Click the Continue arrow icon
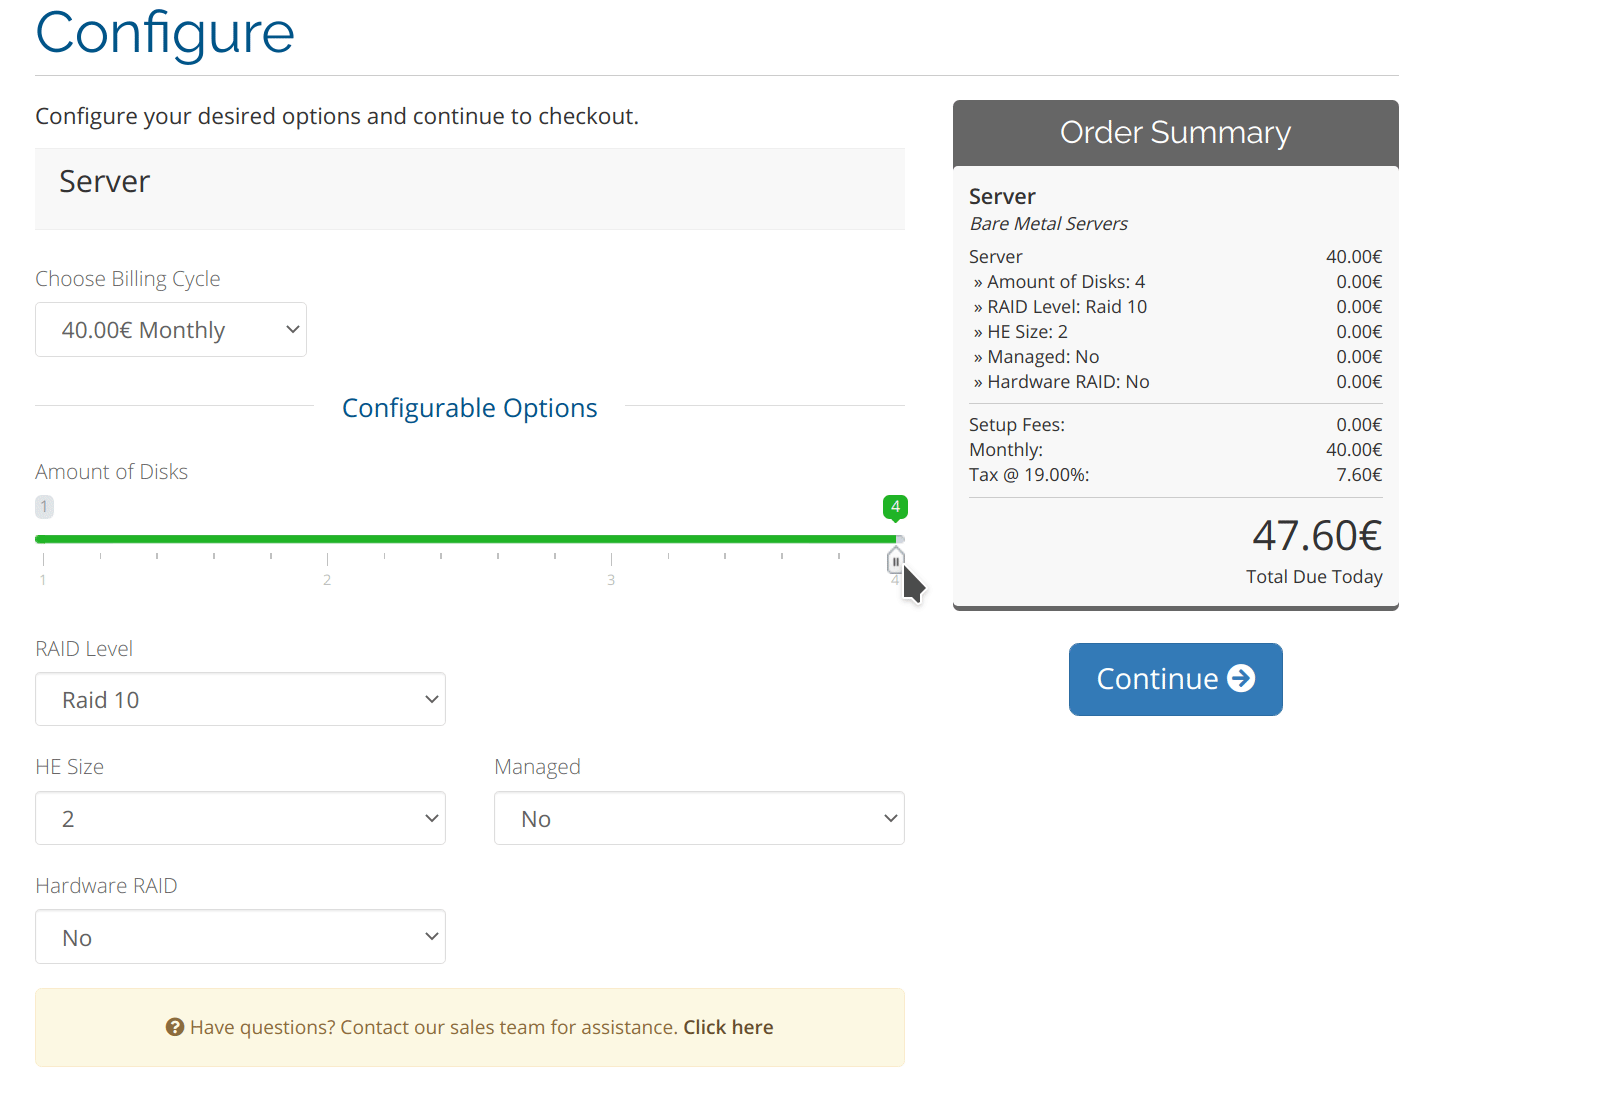 pos(1241,678)
